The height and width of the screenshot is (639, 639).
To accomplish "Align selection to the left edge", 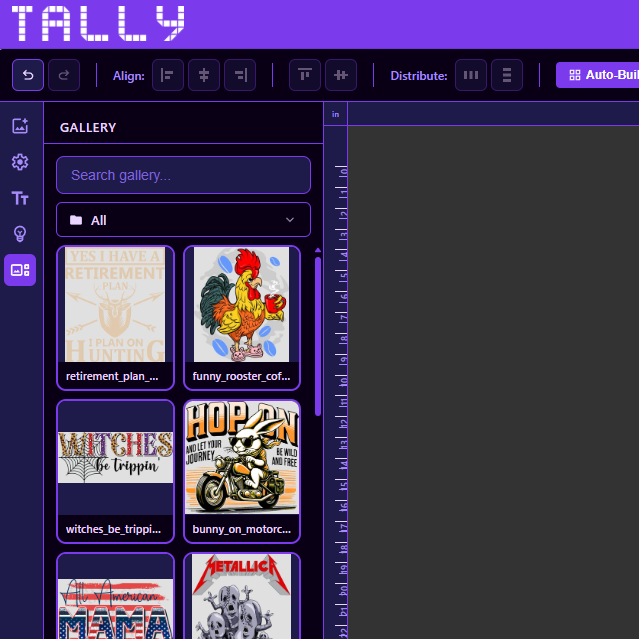I will point(167,75).
